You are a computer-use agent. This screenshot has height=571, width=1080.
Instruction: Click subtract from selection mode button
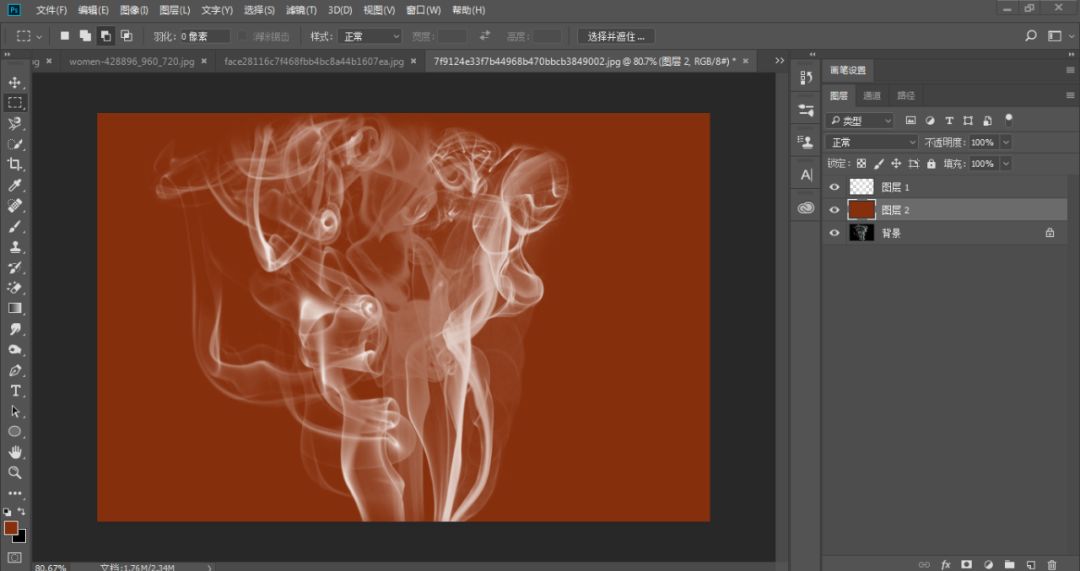point(105,36)
